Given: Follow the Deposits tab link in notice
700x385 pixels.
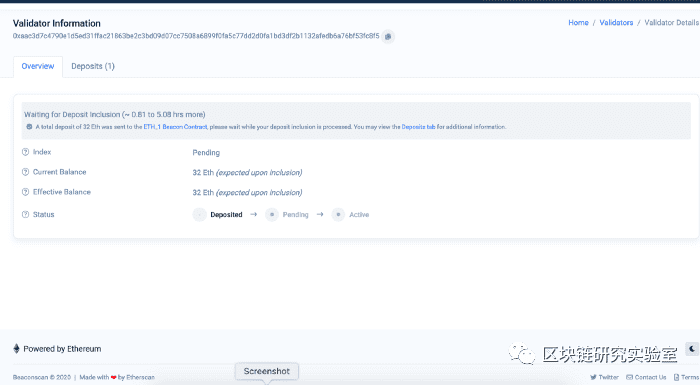Looking at the screenshot, I should [418, 127].
